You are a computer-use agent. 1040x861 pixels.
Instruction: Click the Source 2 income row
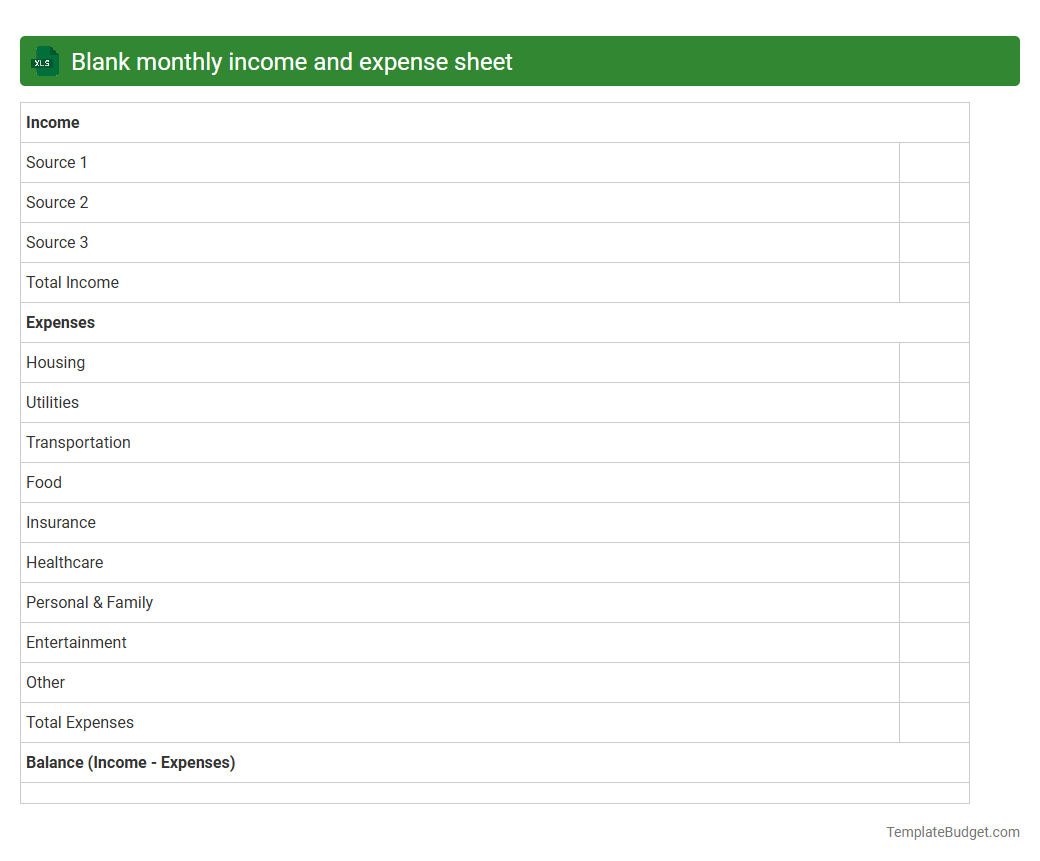click(57, 202)
